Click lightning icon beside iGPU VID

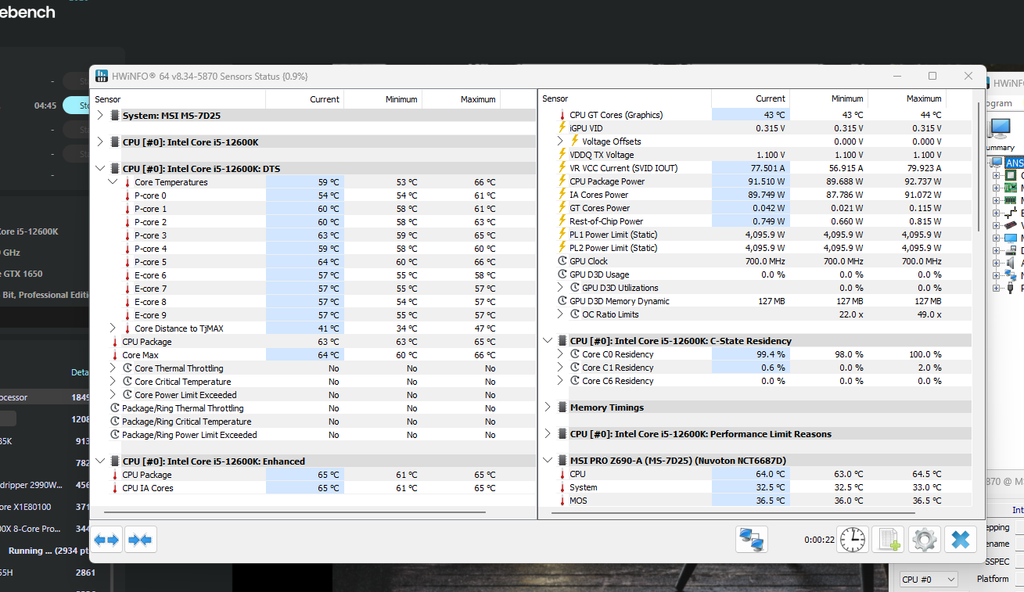coord(562,128)
